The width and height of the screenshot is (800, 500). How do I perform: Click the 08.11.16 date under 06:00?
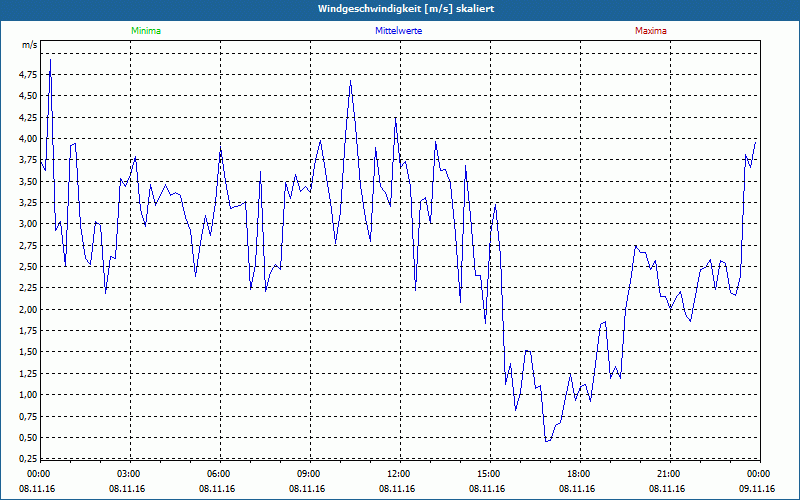(x=217, y=489)
